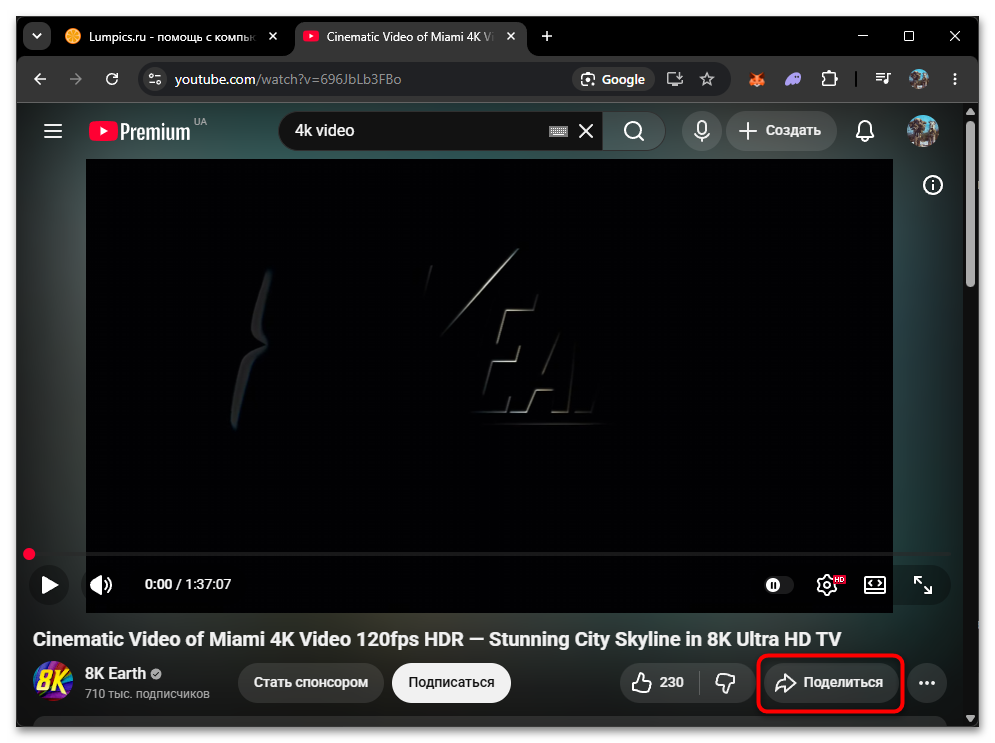Image resolution: width=995 pixels, height=743 pixels.
Task: Like the video with thumbs up
Action: tap(658, 683)
